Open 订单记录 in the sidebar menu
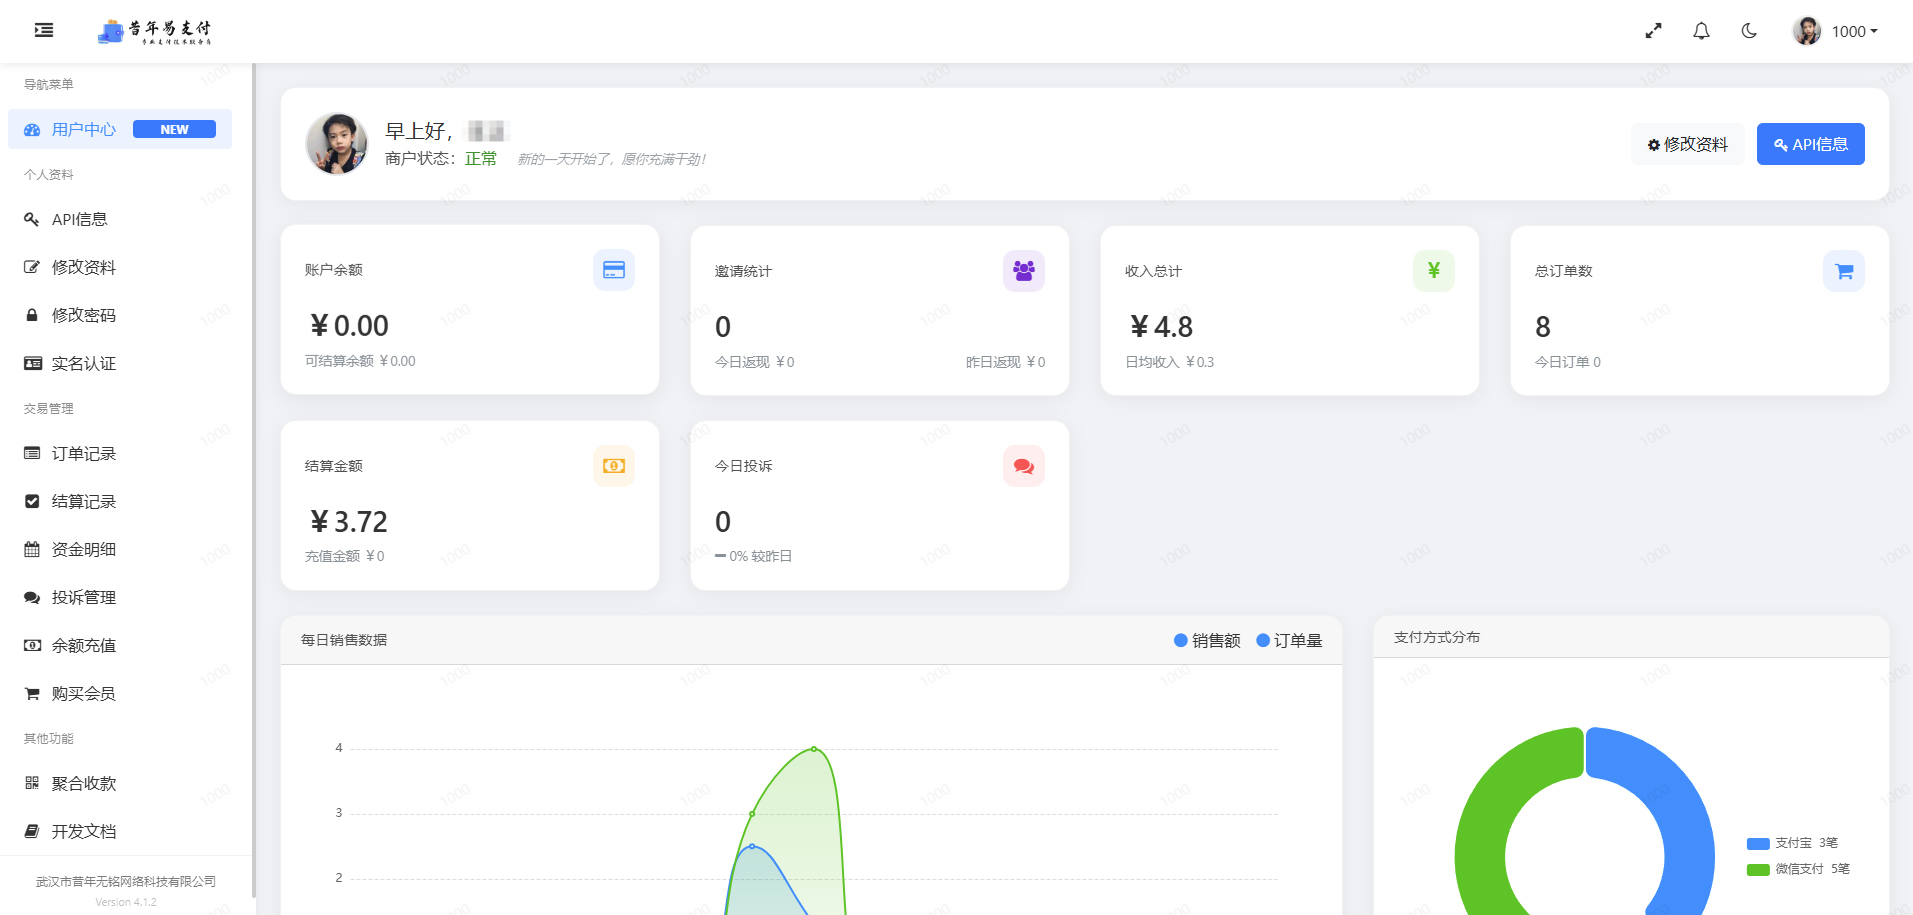This screenshot has width=1913, height=915. pyautogui.click(x=84, y=454)
